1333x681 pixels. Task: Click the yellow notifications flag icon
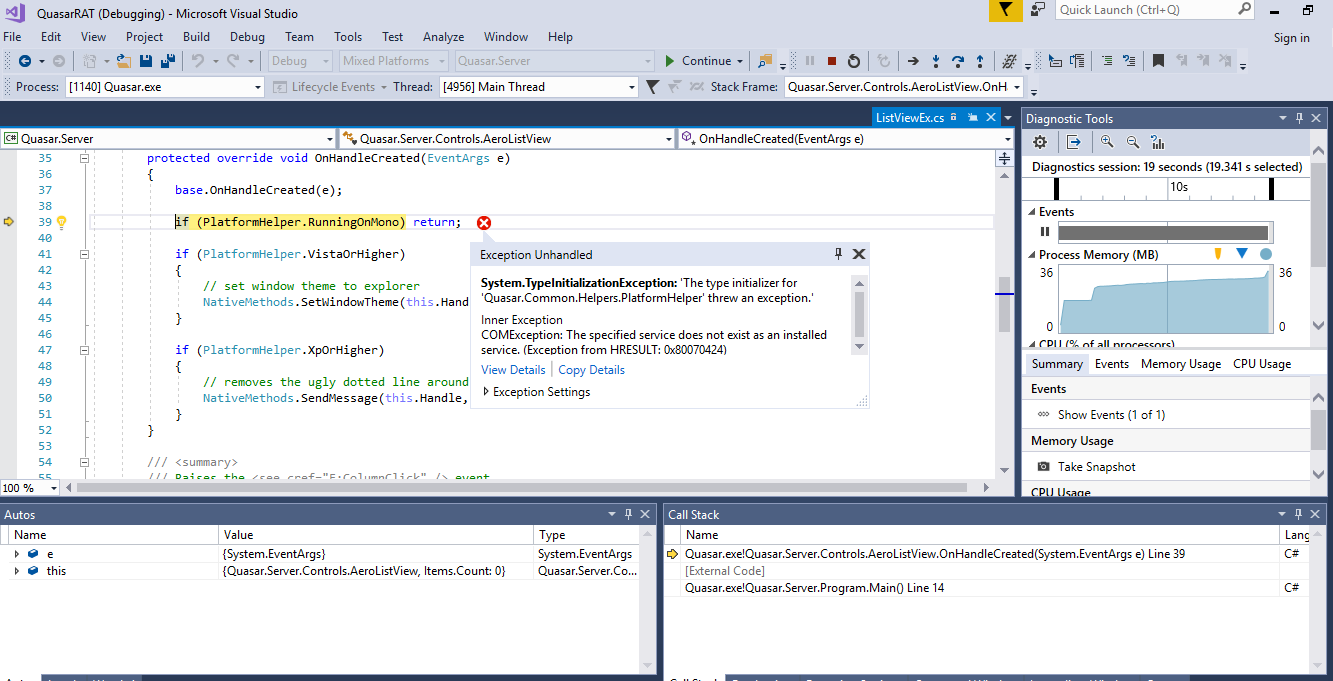tap(1006, 10)
